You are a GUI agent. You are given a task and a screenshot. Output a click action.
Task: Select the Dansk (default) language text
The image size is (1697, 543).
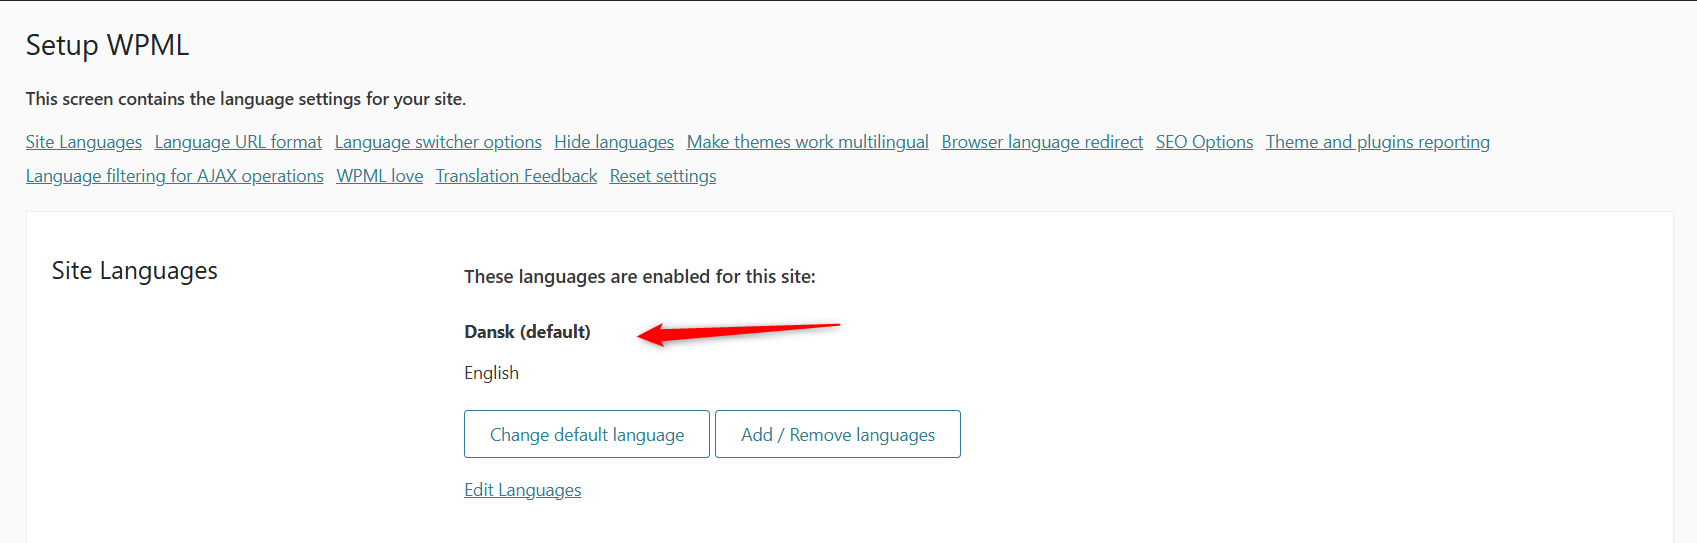pos(527,332)
